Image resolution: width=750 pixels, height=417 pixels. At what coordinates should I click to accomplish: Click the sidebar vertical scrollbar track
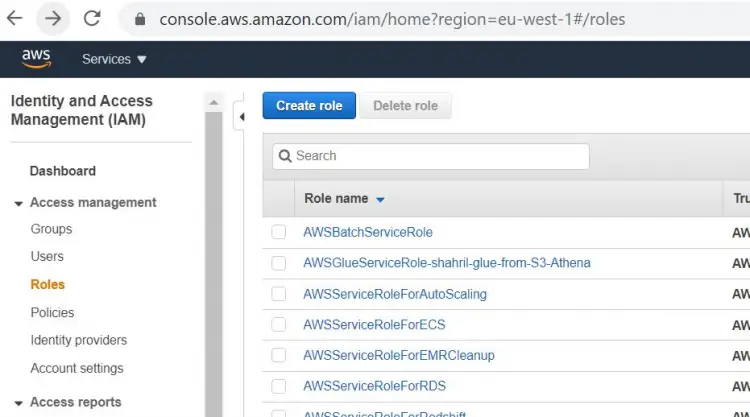pos(214,264)
